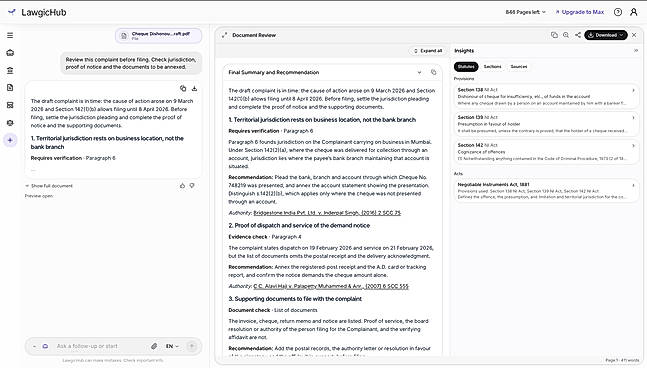This screenshot has height=368, width=647.
Task: Click the 'Evidence check' label
Action: (x=248, y=237)
